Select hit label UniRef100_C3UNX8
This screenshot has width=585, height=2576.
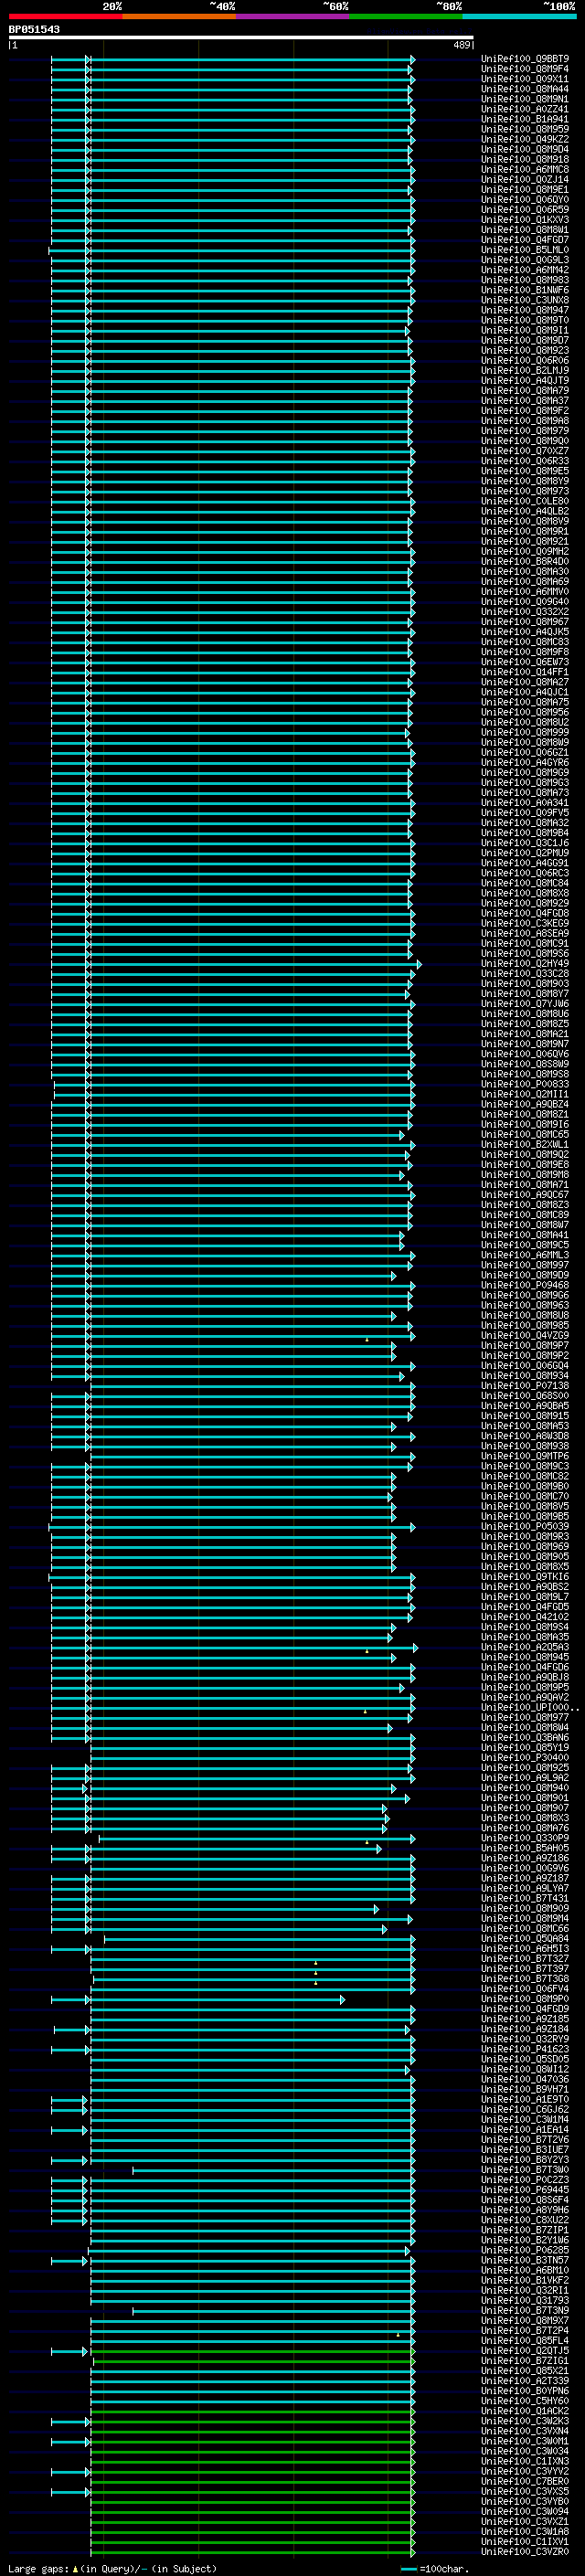click(525, 300)
